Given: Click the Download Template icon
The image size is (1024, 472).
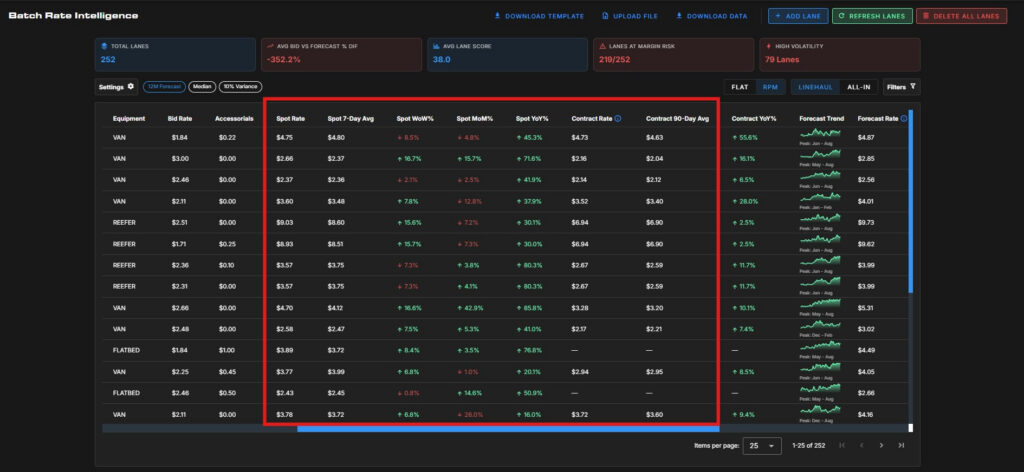Looking at the screenshot, I should pos(497,16).
